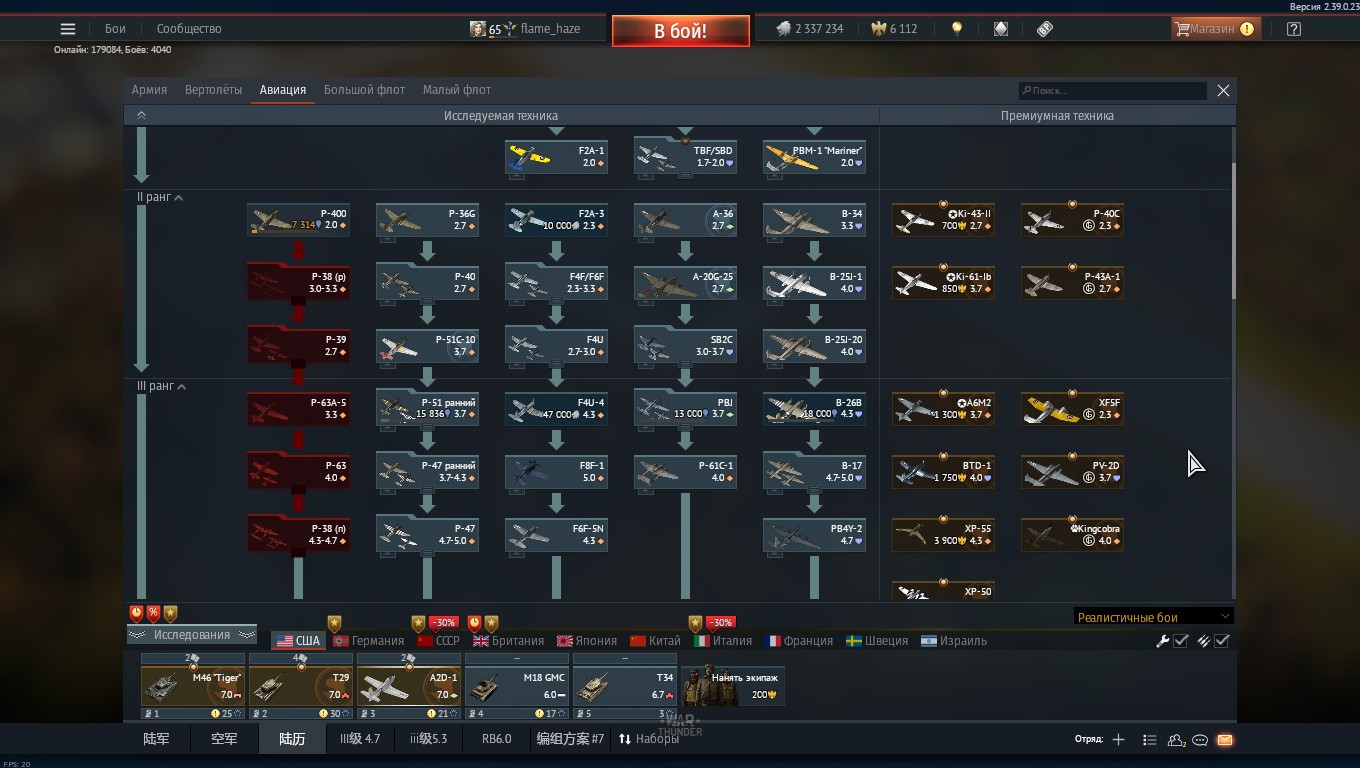
Task: Select the Япония nation tab
Action: [x=587, y=641]
